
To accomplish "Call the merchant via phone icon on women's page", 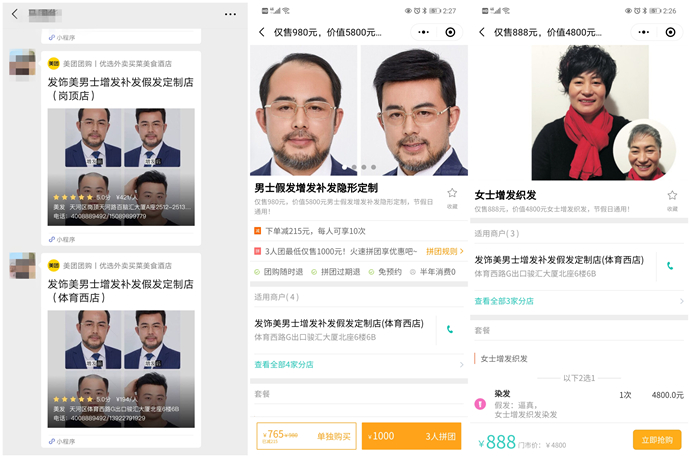I will tap(669, 265).
